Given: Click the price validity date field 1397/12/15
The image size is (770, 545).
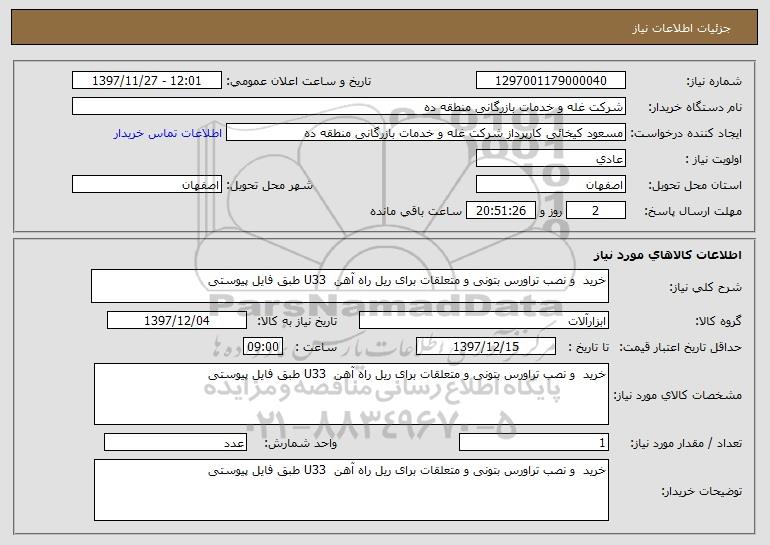Looking at the screenshot, I should (486, 347).
